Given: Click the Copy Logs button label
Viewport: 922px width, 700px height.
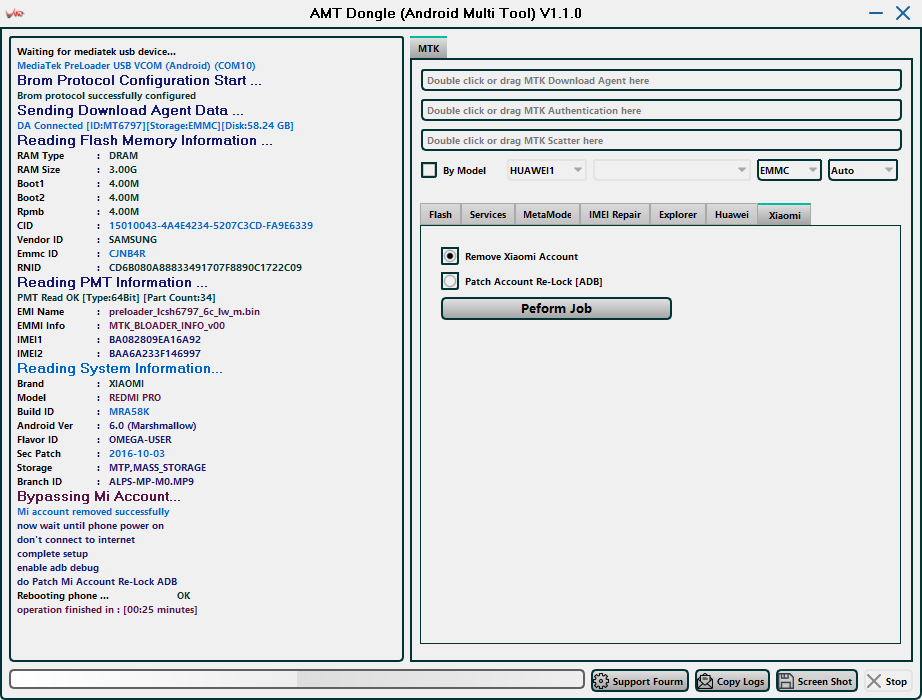Looking at the screenshot, I should 740,681.
